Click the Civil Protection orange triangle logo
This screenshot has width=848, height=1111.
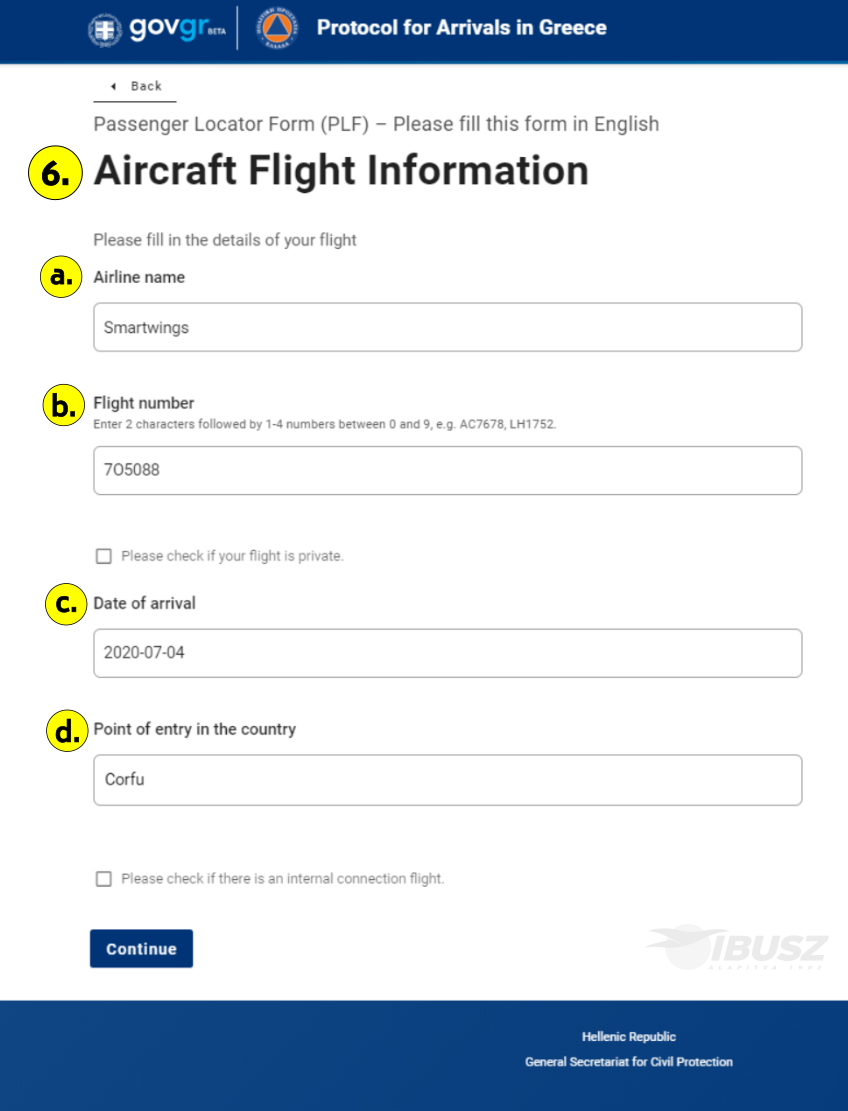tap(277, 28)
